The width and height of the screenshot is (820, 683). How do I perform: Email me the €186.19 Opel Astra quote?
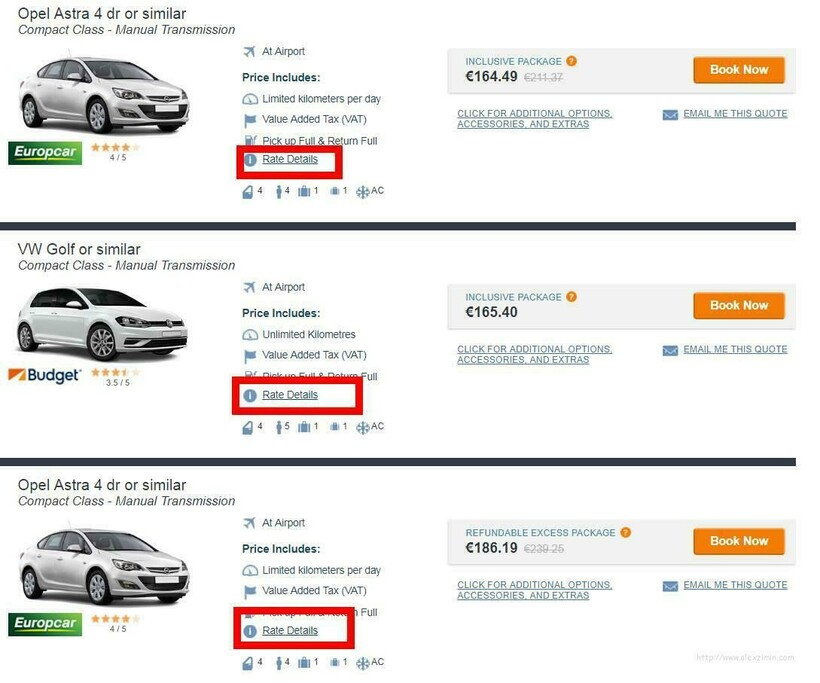coord(735,585)
